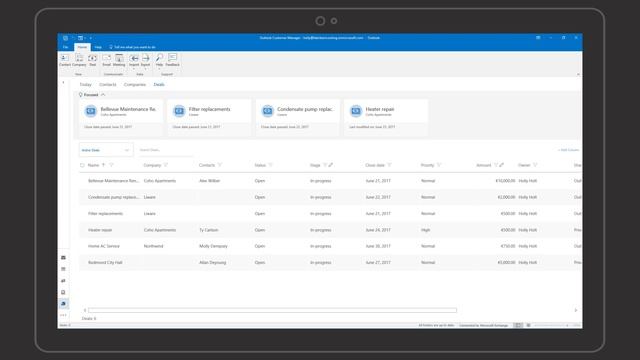Switch to the Today tab
This screenshot has width=640, height=360.
(85, 84)
